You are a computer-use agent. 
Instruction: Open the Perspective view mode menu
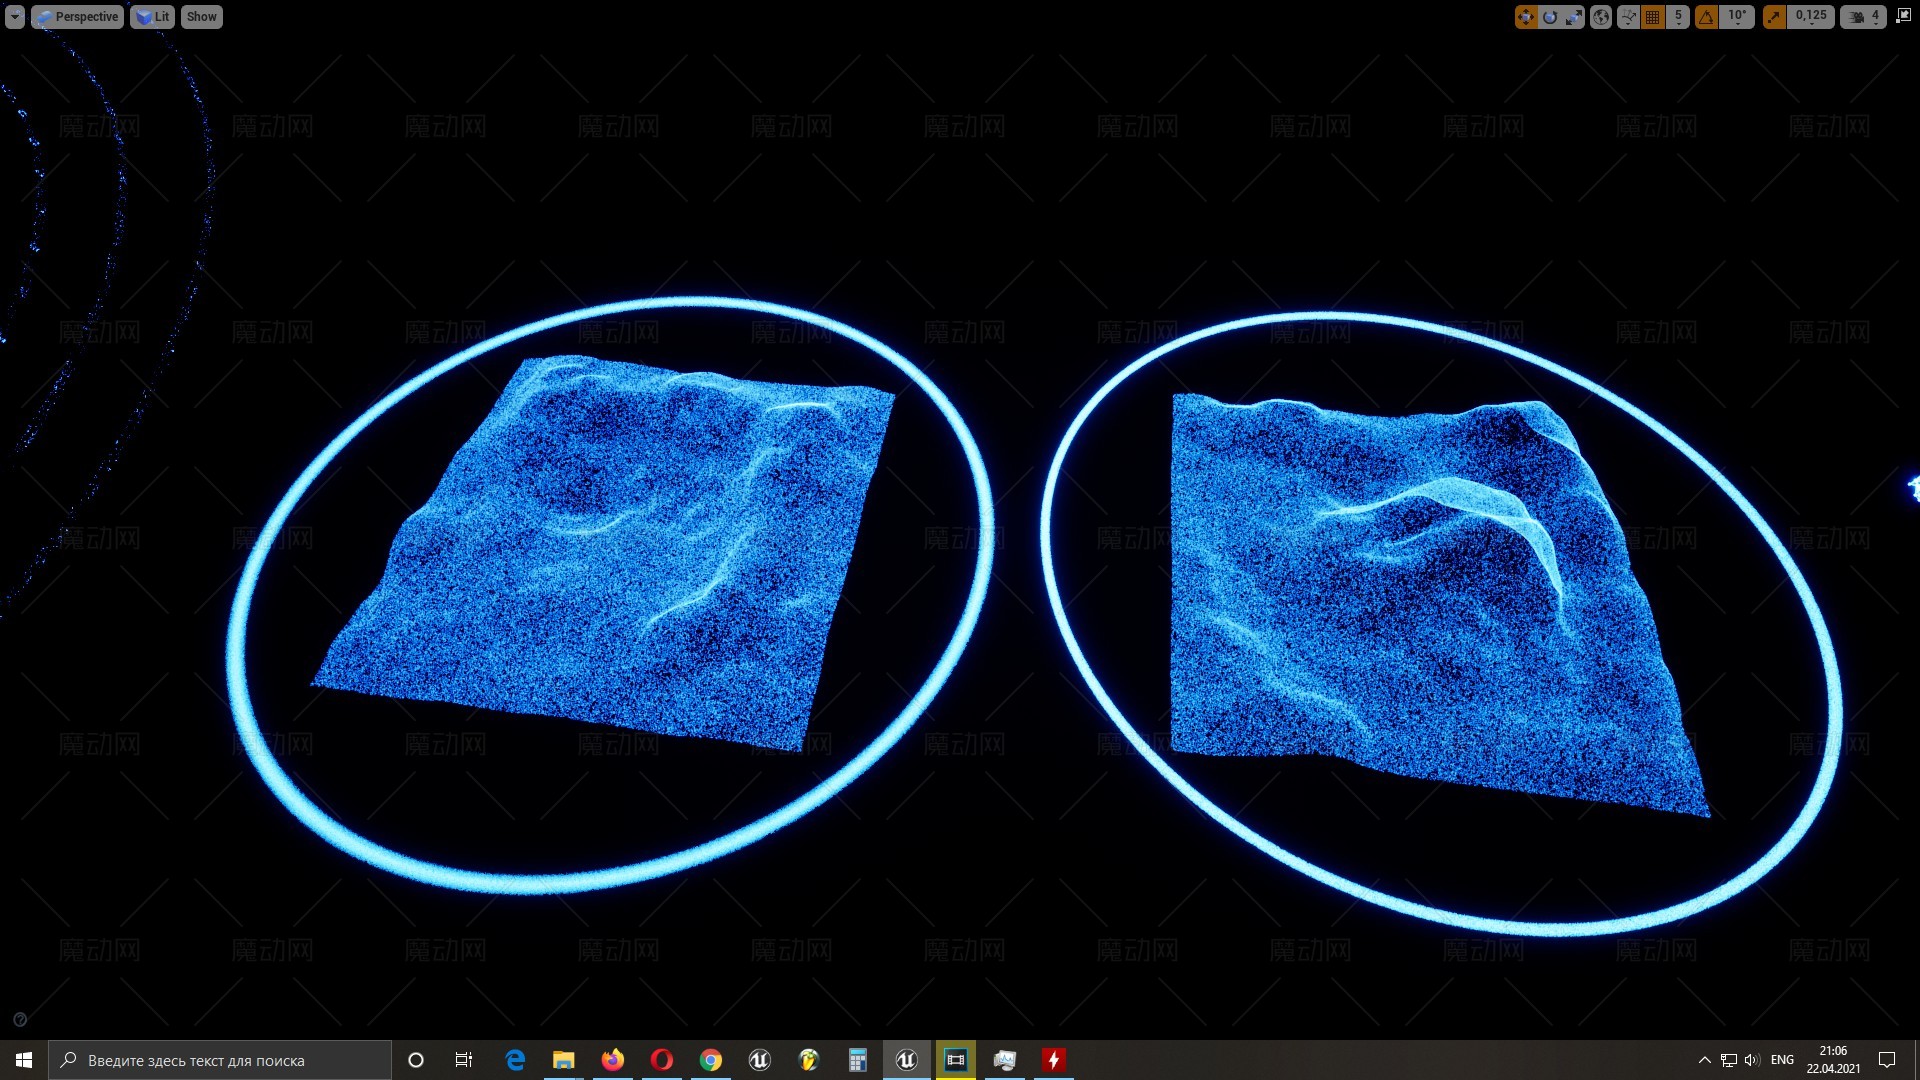[x=78, y=17]
